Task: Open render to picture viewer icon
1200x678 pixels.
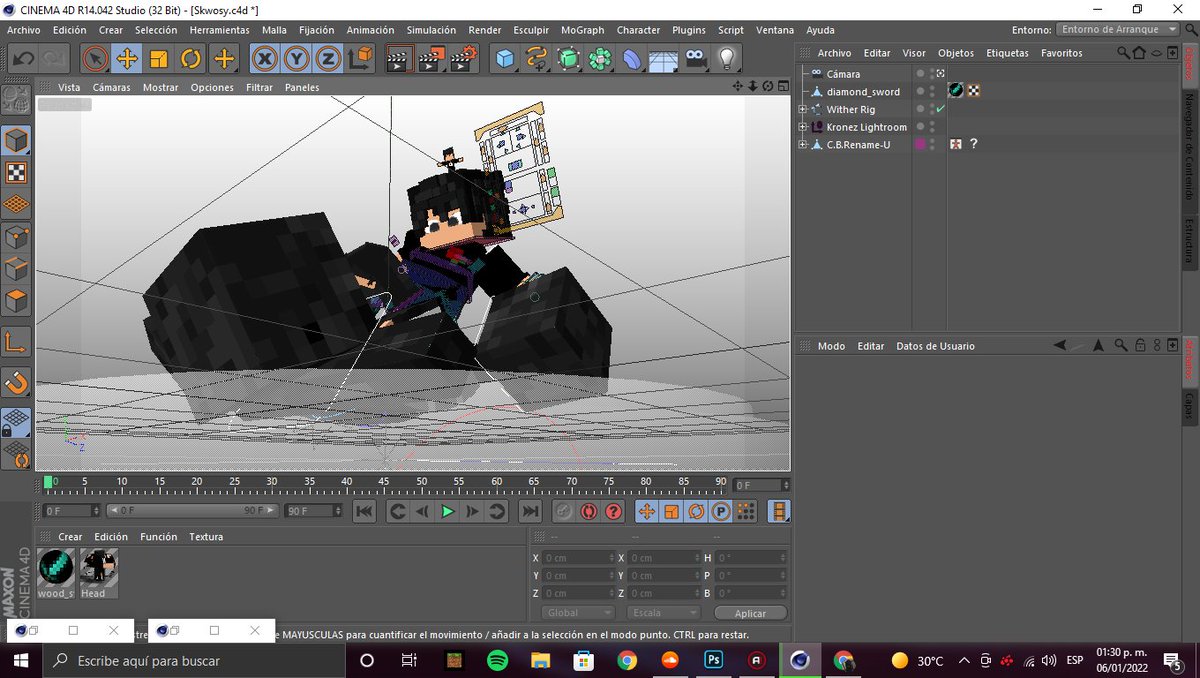Action: (x=431, y=59)
